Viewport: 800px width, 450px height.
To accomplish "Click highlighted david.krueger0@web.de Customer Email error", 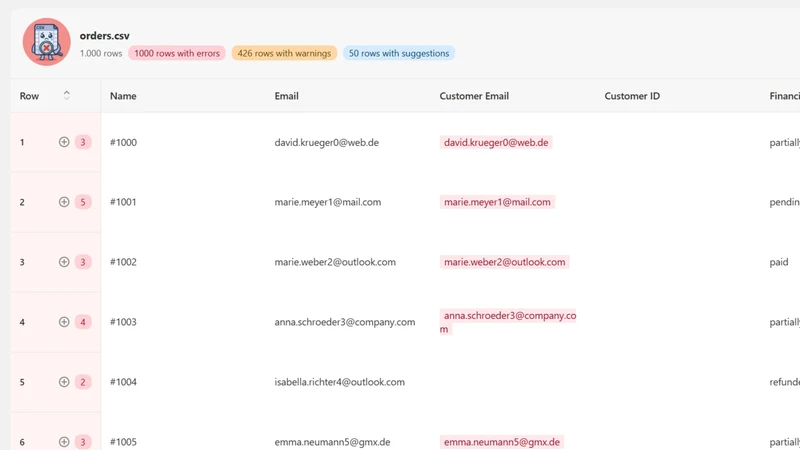I will click(496, 142).
